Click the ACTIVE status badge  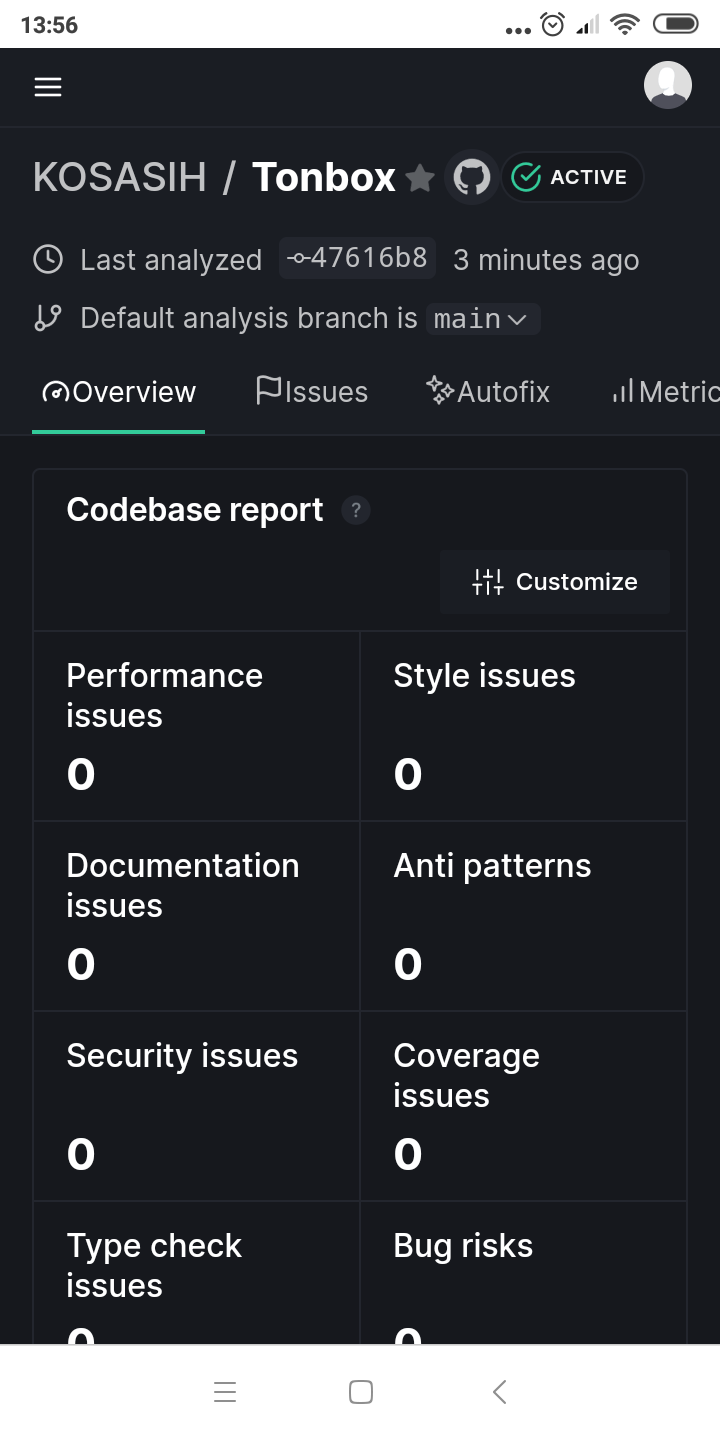[573, 178]
